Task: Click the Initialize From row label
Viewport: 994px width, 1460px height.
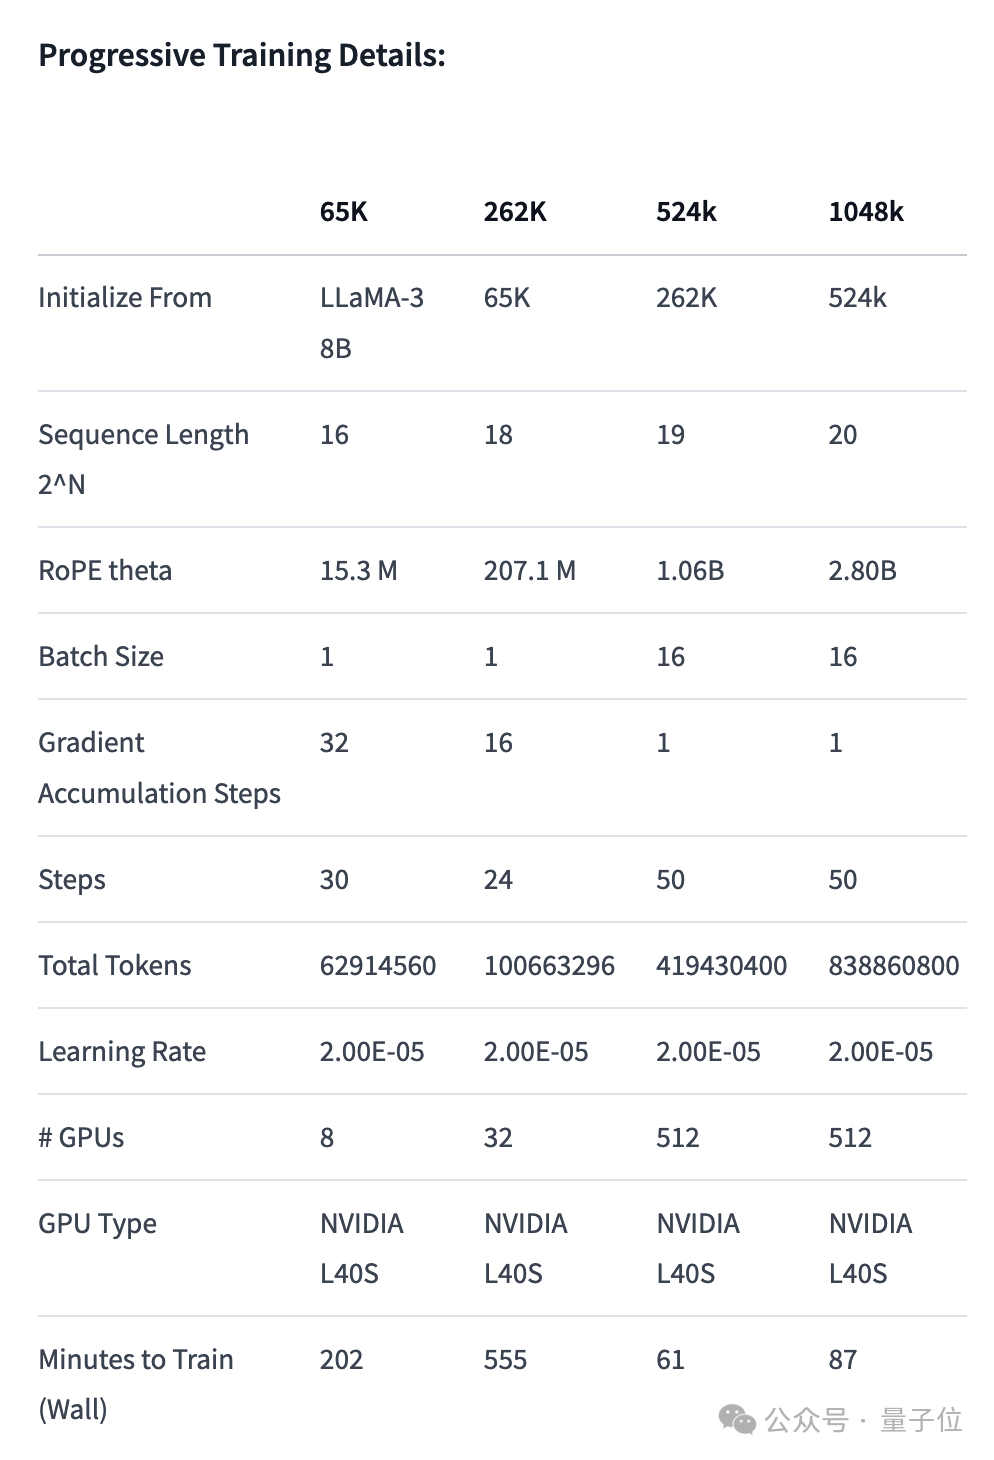Action: (125, 297)
